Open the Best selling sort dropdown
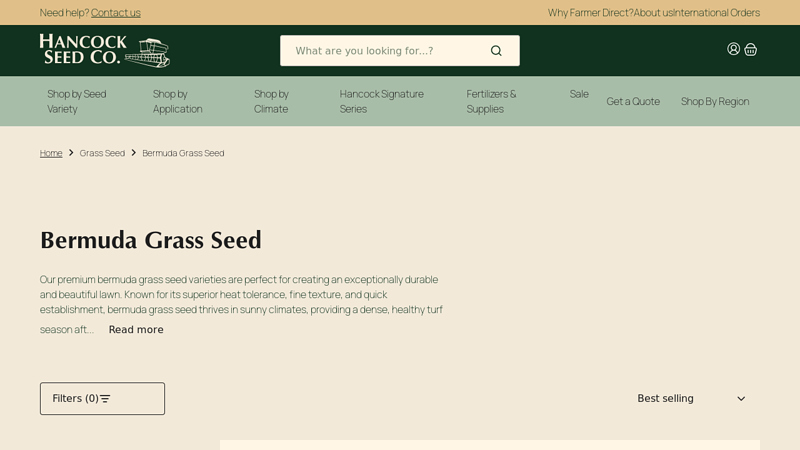800x450 pixels. coord(691,398)
